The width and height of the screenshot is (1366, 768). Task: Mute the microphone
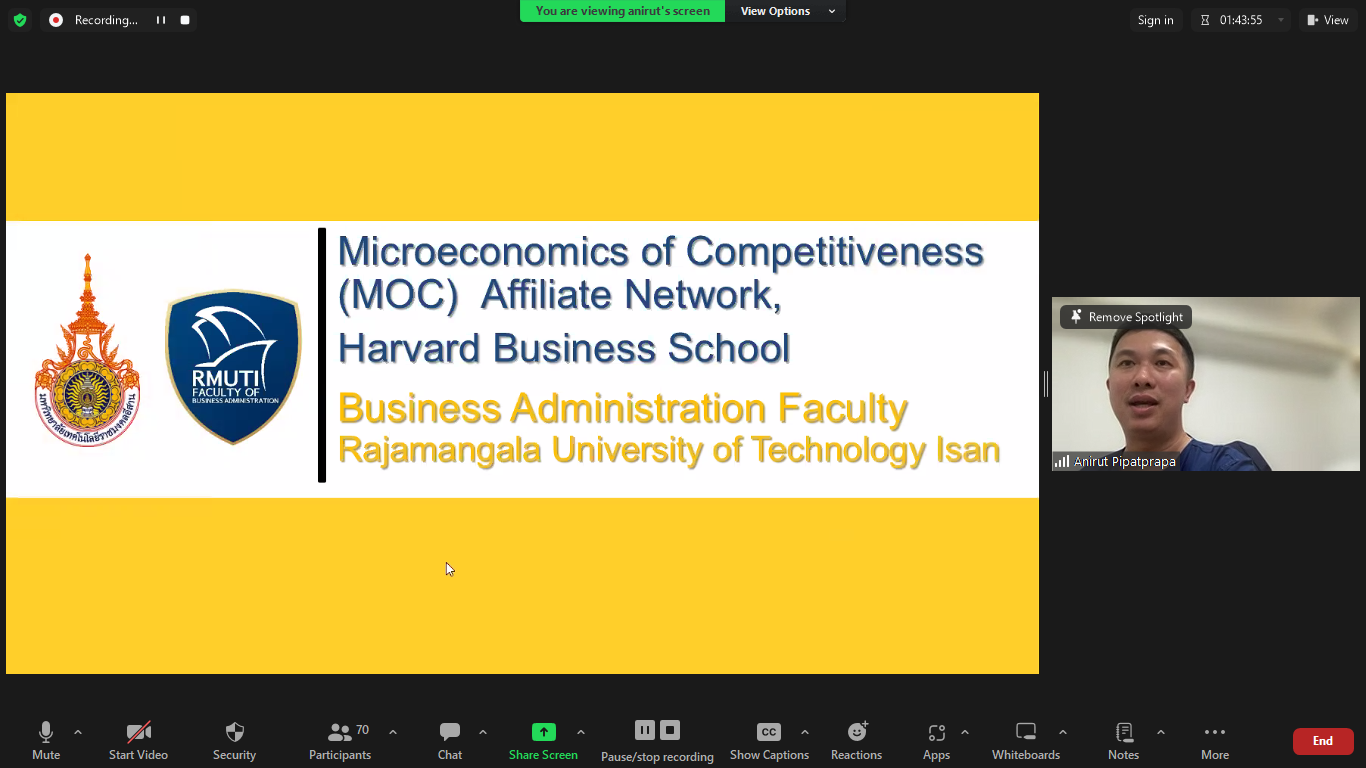(x=46, y=741)
